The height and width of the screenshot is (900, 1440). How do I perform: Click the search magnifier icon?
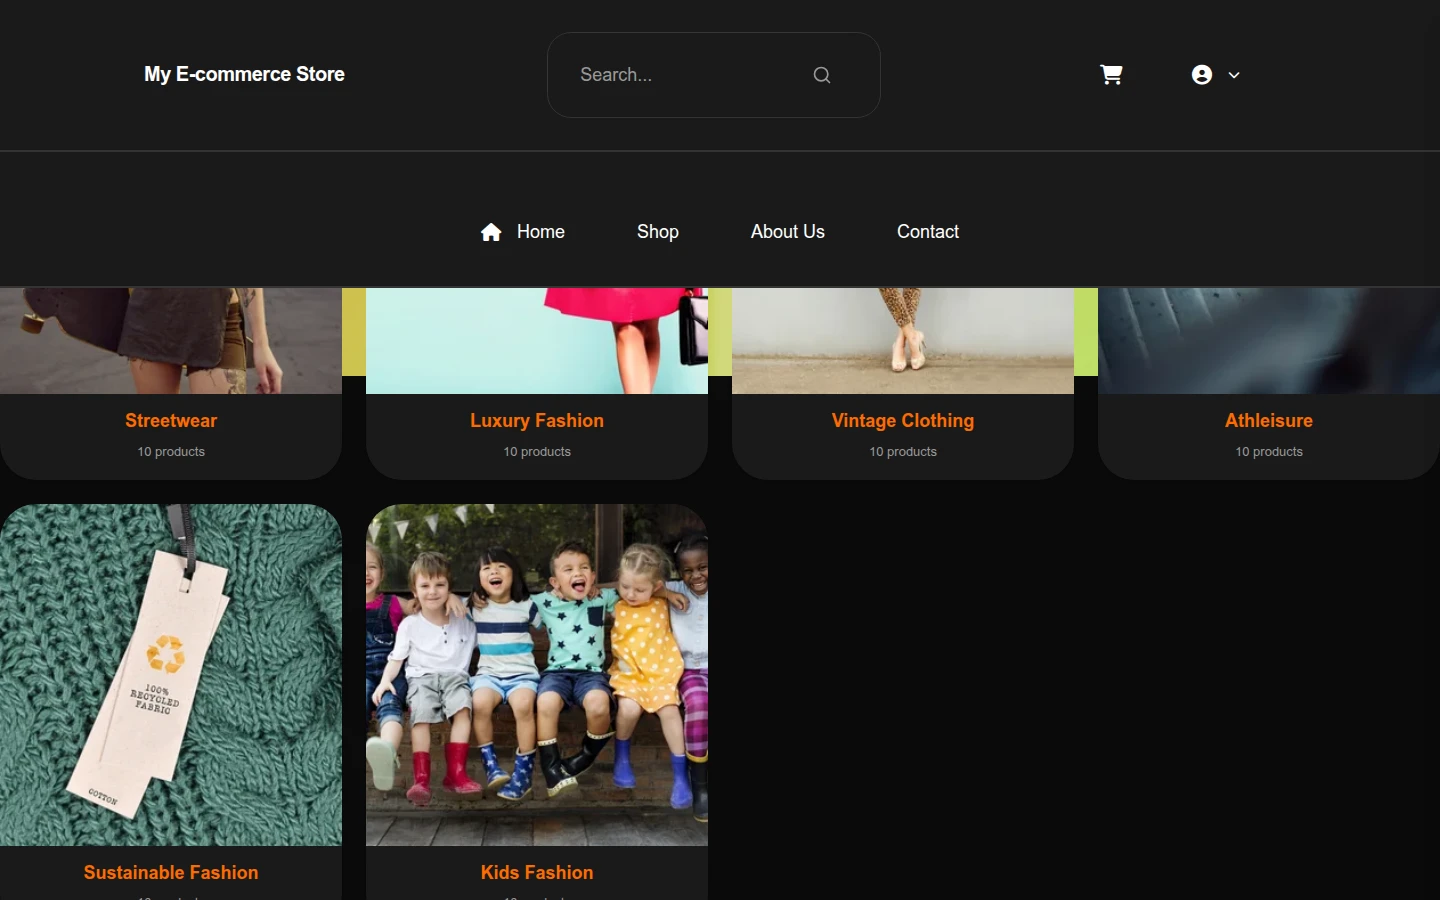(x=822, y=75)
